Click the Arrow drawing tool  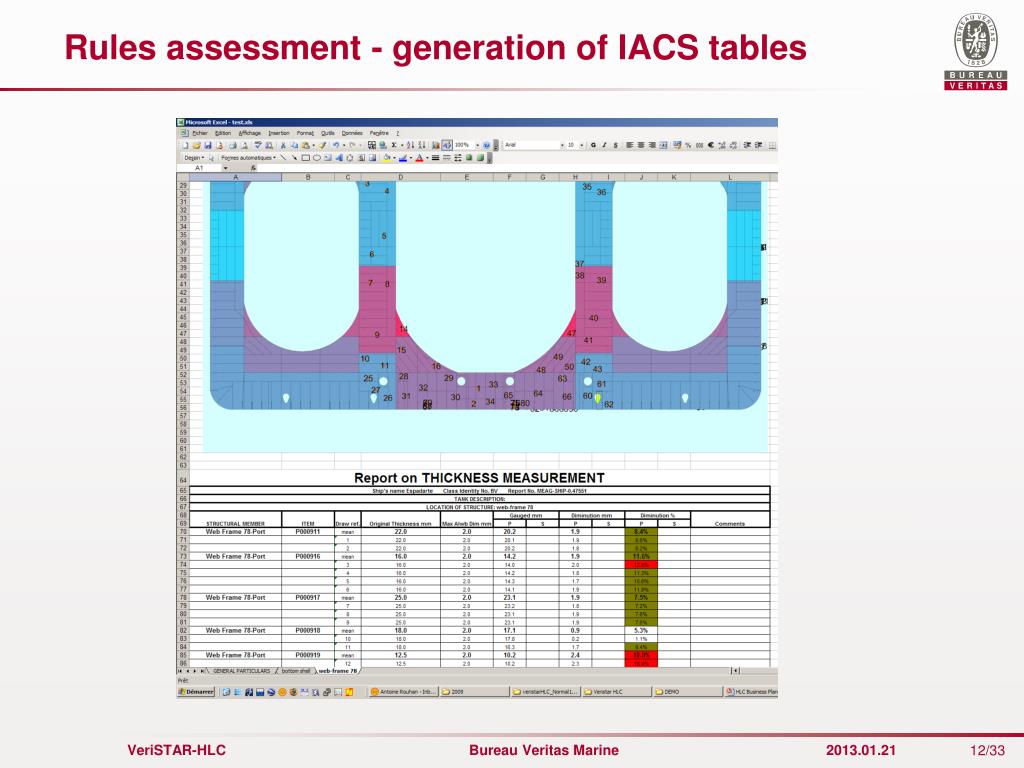point(295,158)
